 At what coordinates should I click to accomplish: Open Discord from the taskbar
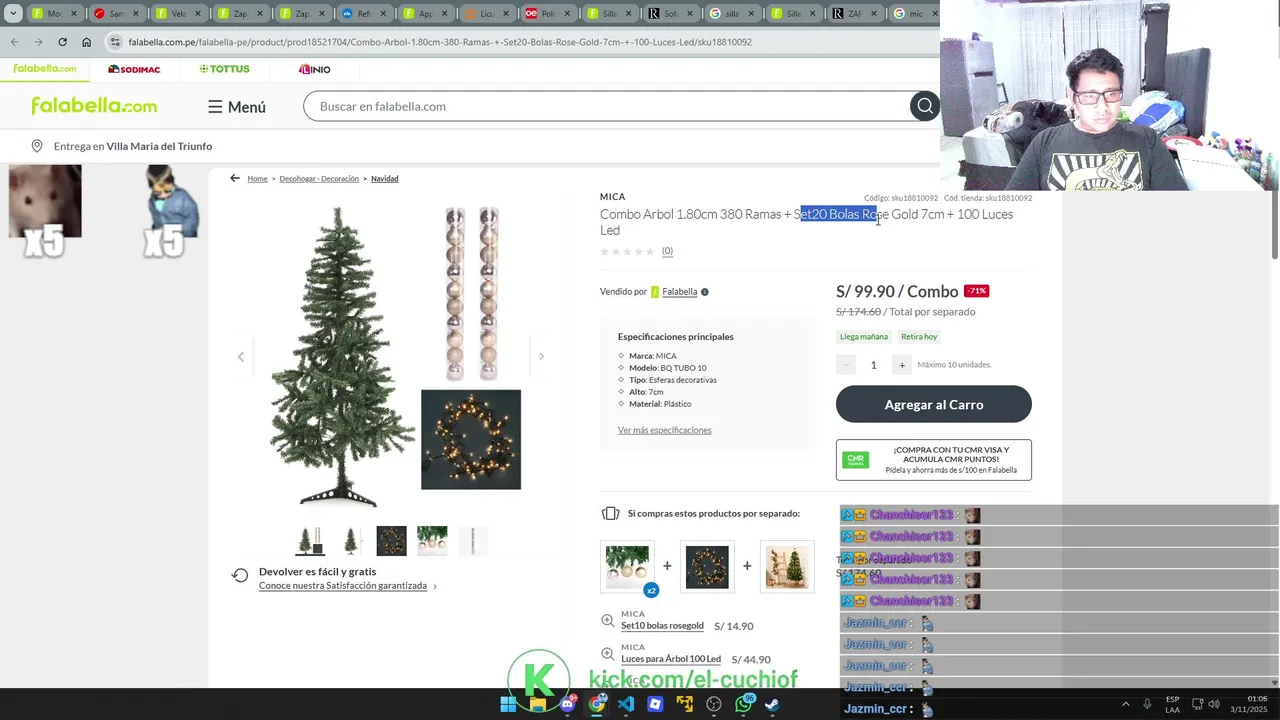567,704
